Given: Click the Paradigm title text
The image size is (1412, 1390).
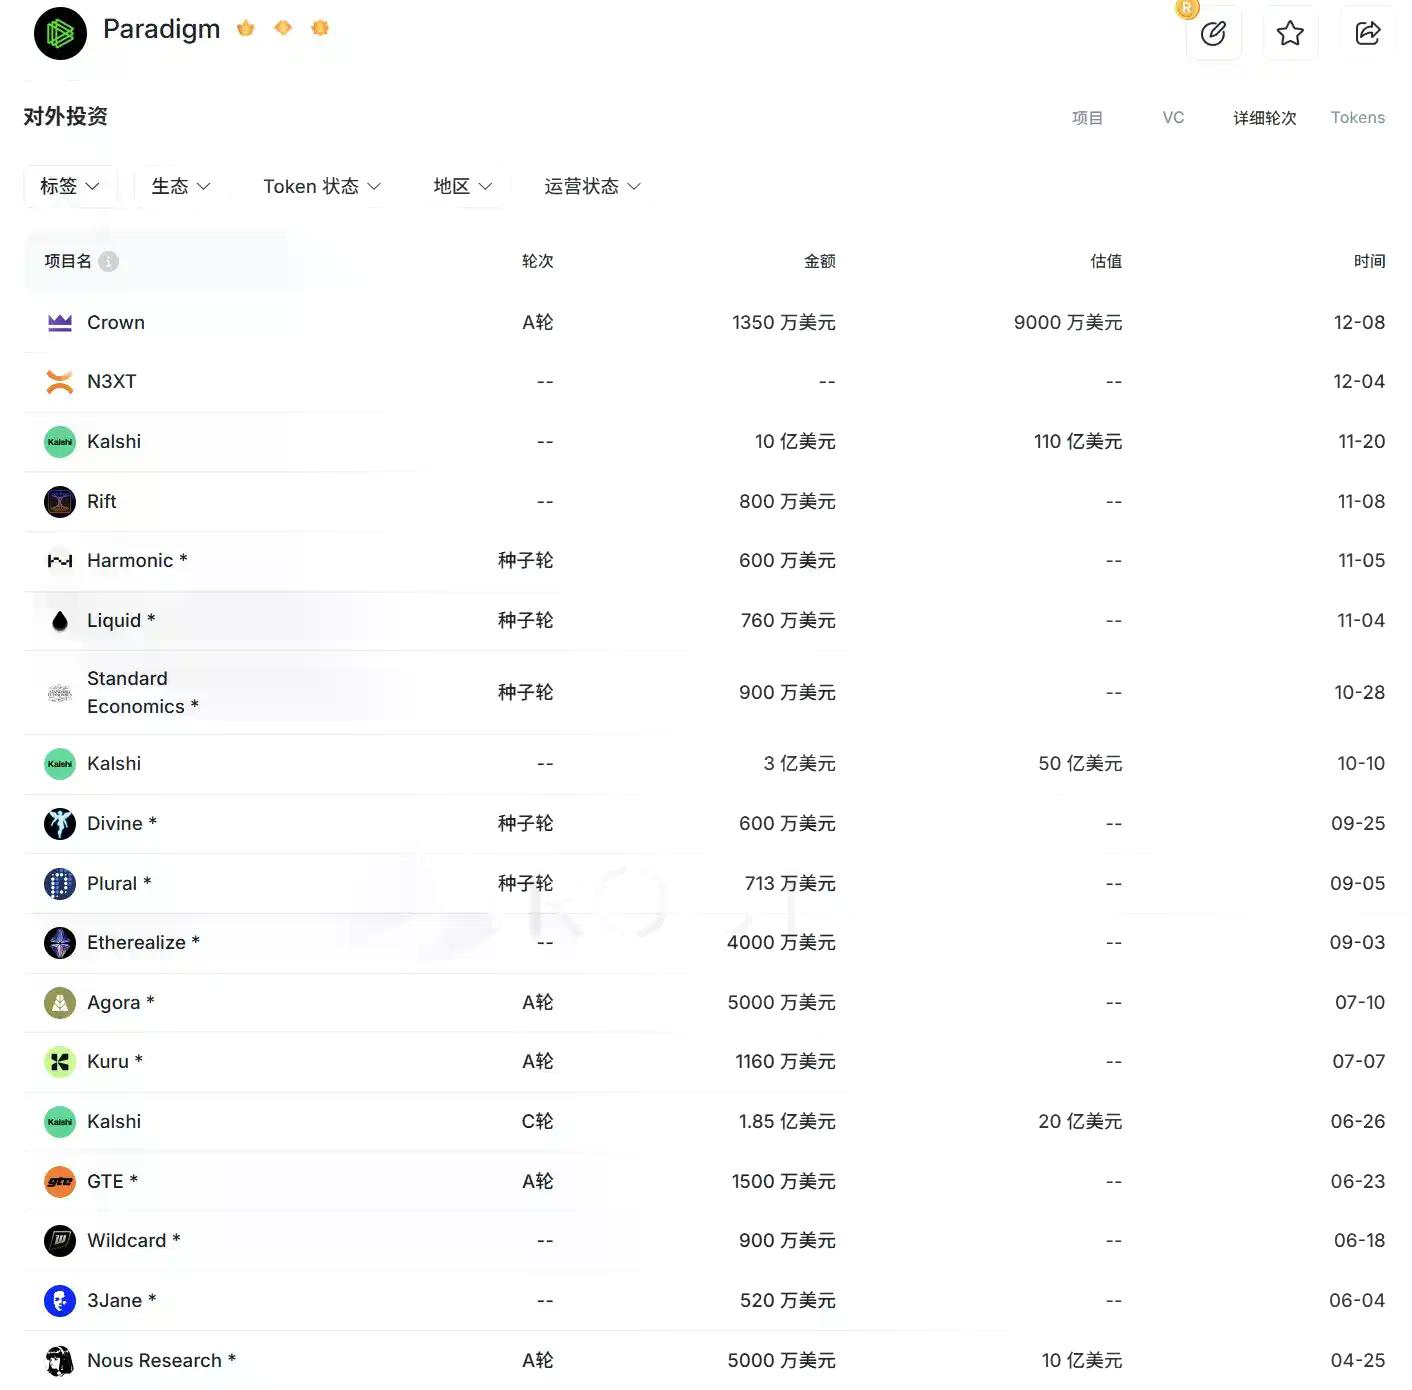Looking at the screenshot, I should click(x=161, y=29).
